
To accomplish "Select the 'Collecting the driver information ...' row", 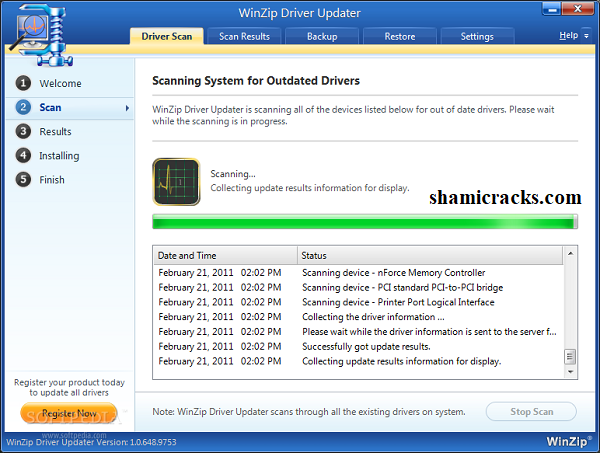I will 359,317.
